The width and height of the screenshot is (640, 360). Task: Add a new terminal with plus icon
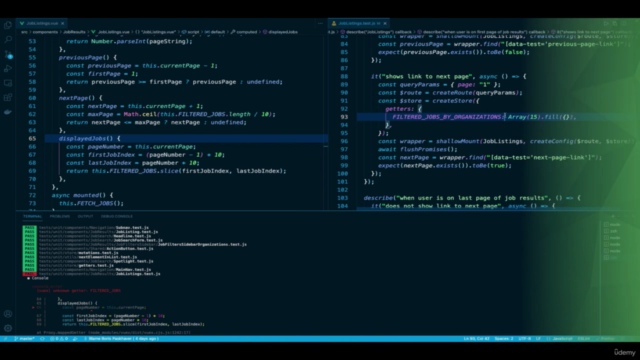613,216
